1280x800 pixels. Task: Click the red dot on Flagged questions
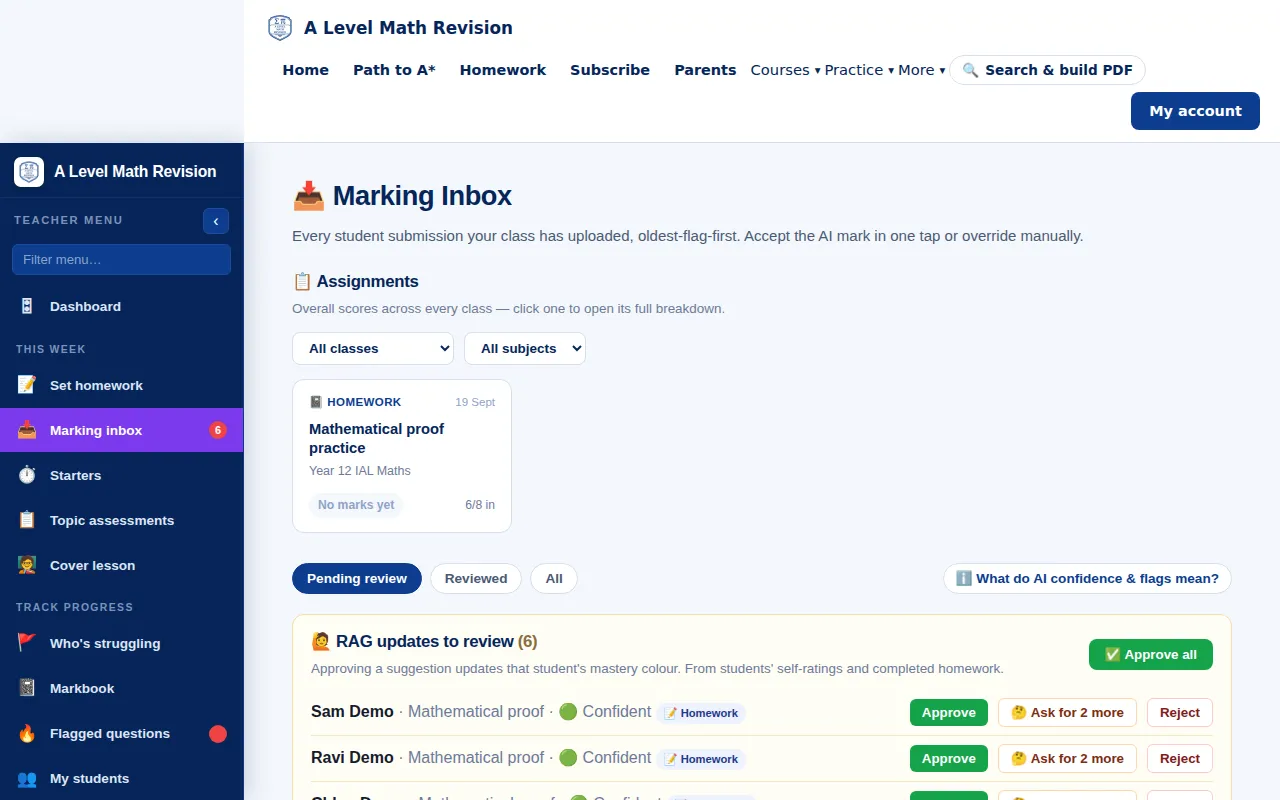click(x=218, y=734)
